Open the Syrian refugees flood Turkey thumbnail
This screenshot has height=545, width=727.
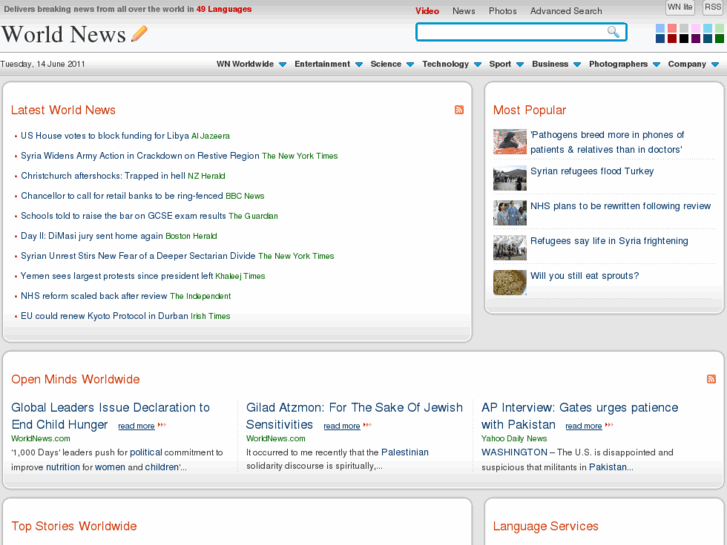(x=510, y=178)
